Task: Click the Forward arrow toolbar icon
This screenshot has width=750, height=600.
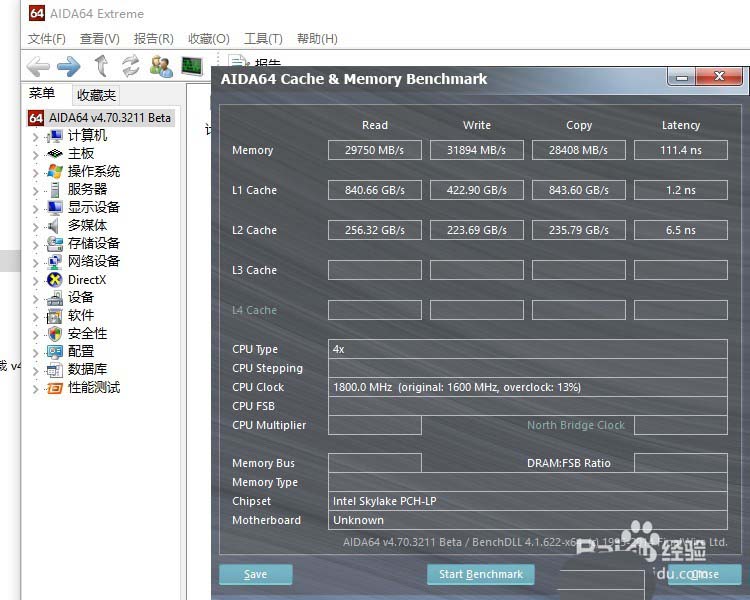Action: click(x=69, y=66)
